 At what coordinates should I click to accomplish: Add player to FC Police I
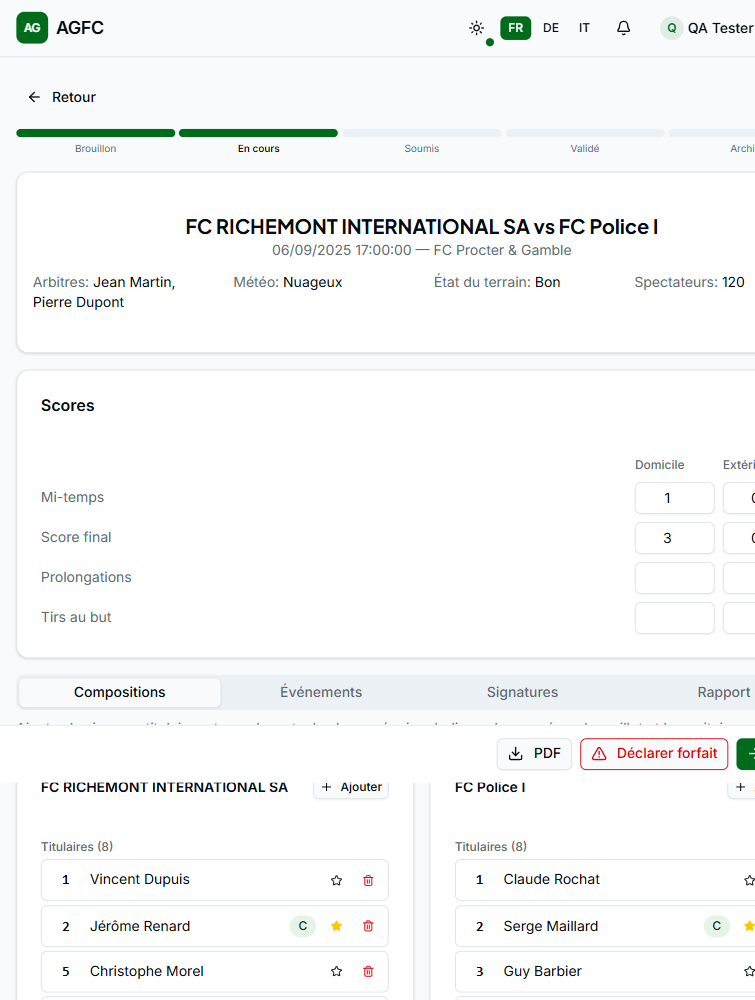pyautogui.click(x=742, y=788)
